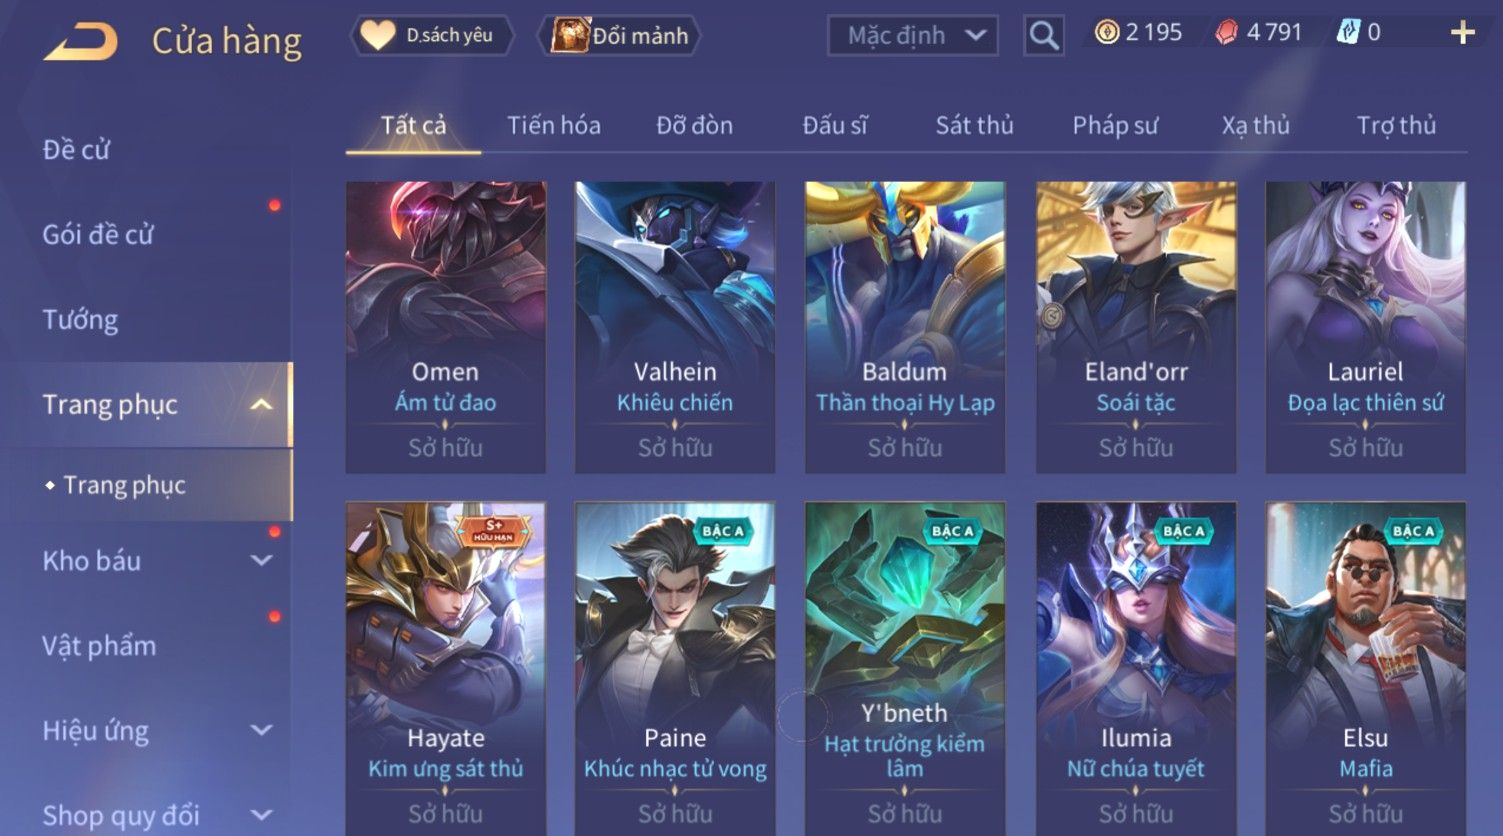Click the magnifying glass search icon

pyautogui.click(x=1043, y=36)
